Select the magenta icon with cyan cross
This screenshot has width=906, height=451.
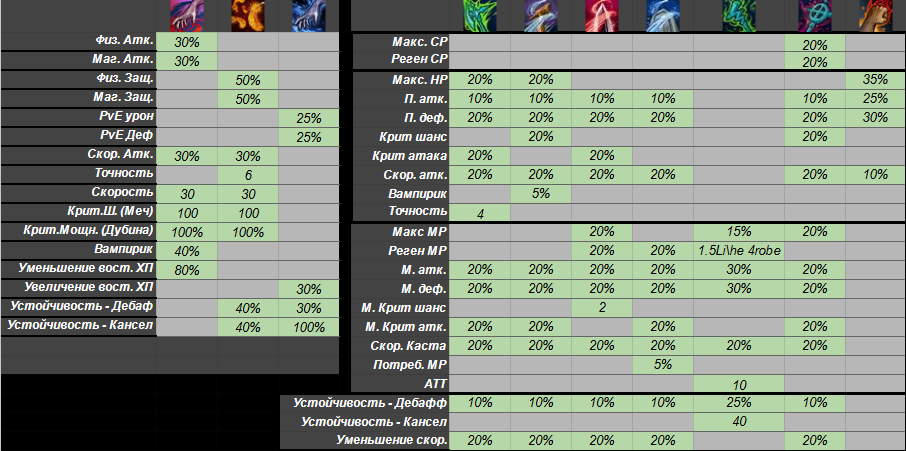coord(814,15)
